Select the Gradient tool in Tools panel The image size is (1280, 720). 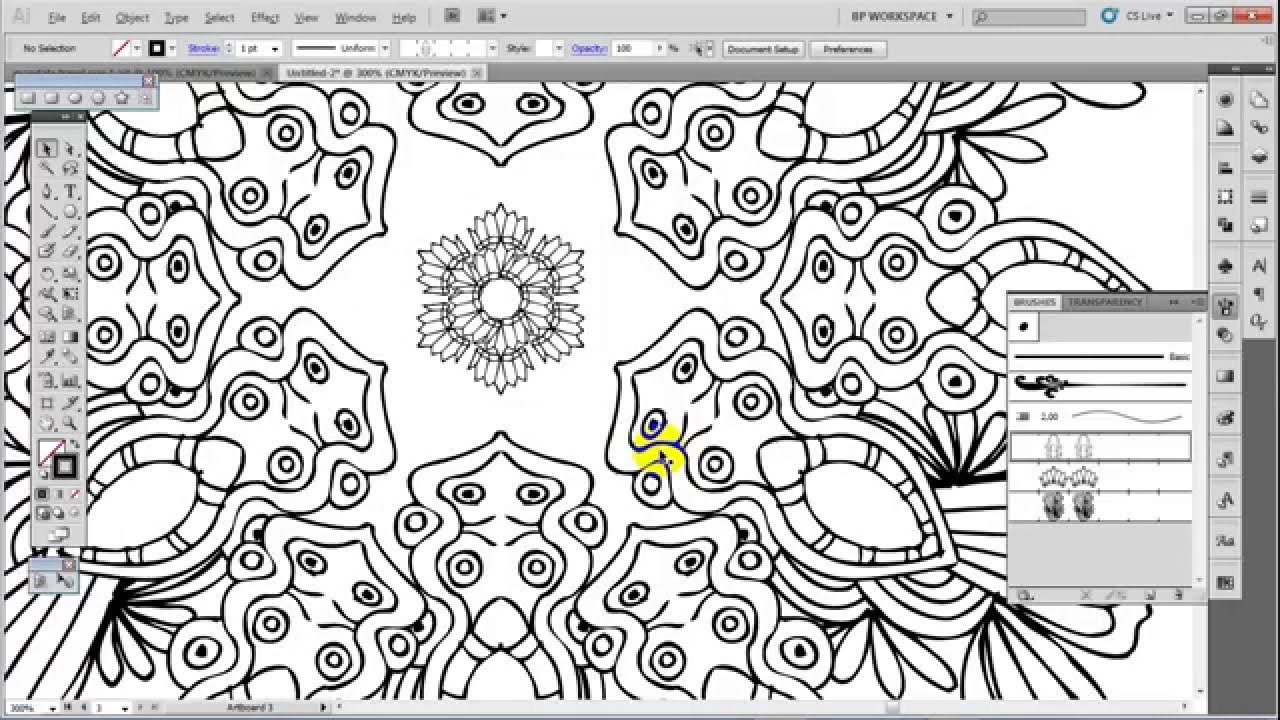(71, 337)
